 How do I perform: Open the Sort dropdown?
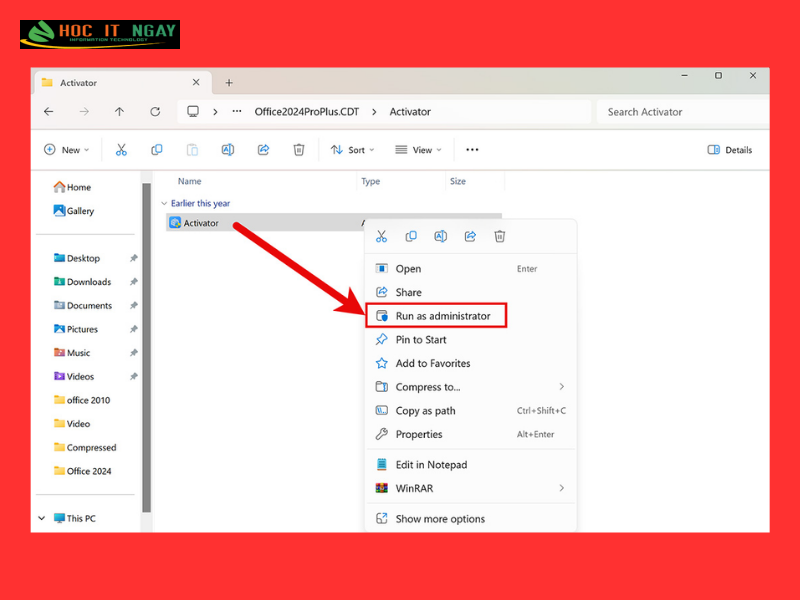353,149
